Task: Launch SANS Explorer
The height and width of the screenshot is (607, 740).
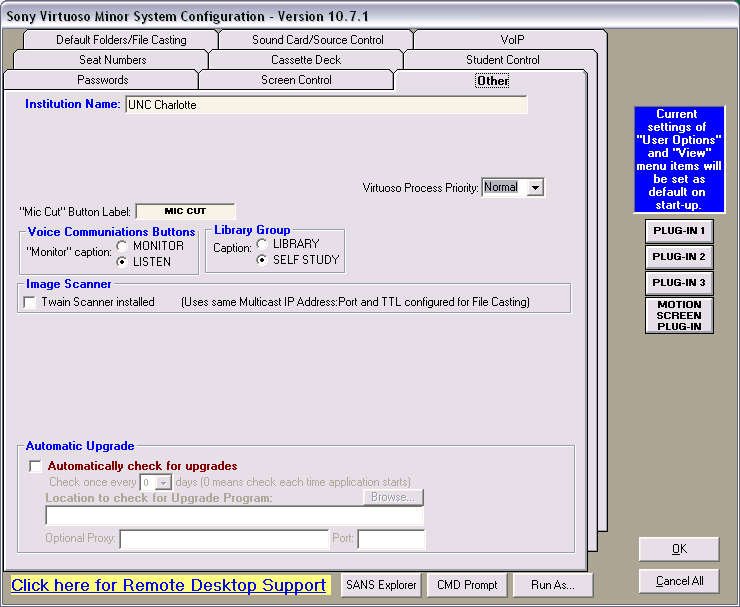Action: [380, 585]
